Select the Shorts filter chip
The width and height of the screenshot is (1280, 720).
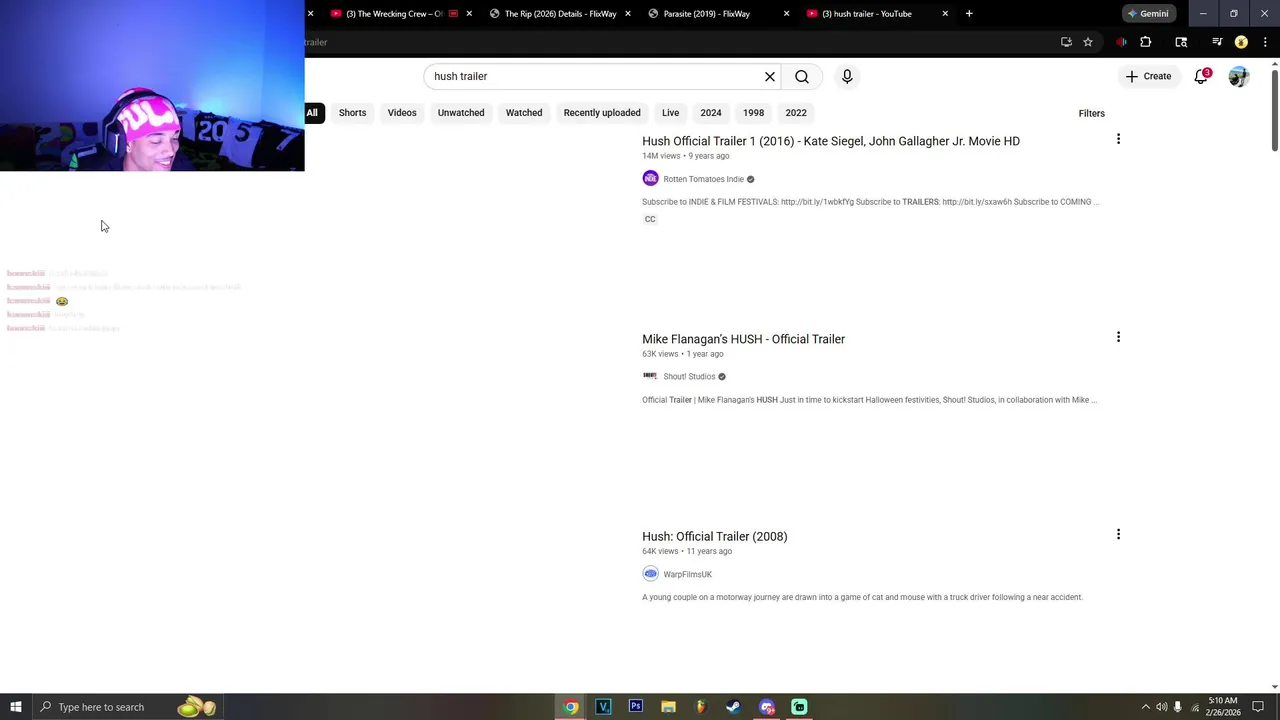tap(352, 113)
